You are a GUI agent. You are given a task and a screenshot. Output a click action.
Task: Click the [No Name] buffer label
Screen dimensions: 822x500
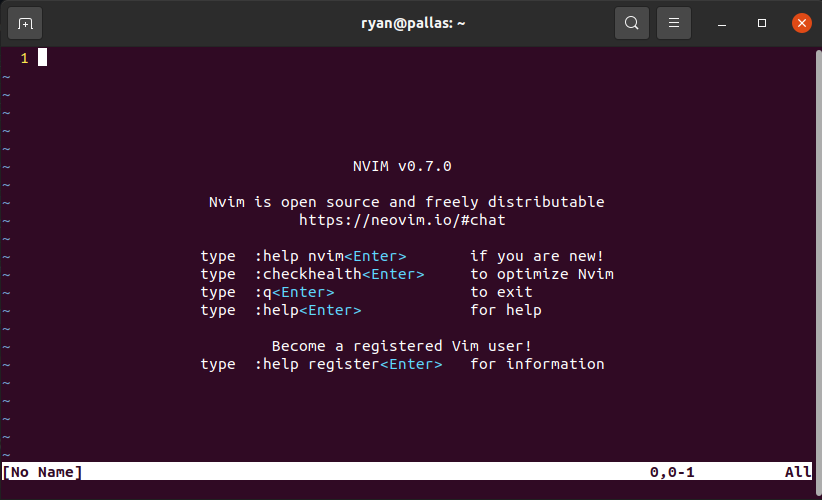click(43, 471)
